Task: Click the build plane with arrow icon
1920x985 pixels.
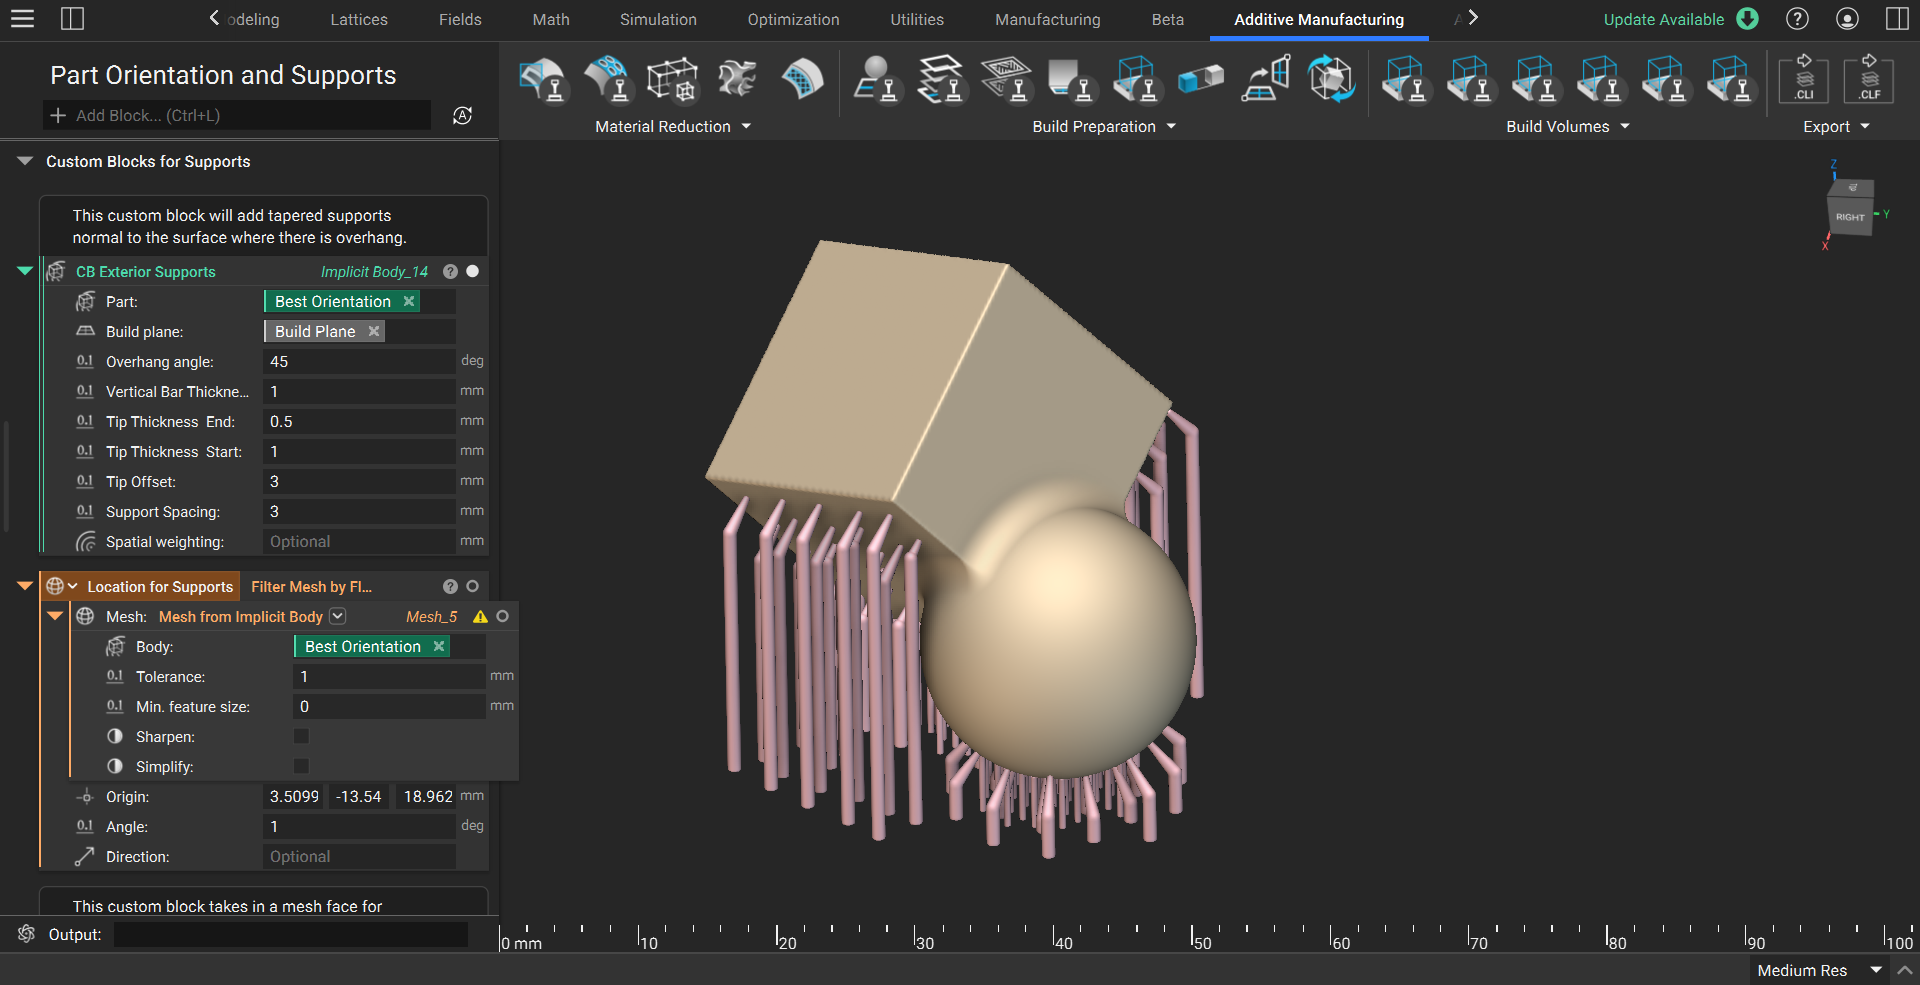Action: tap(1266, 79)
